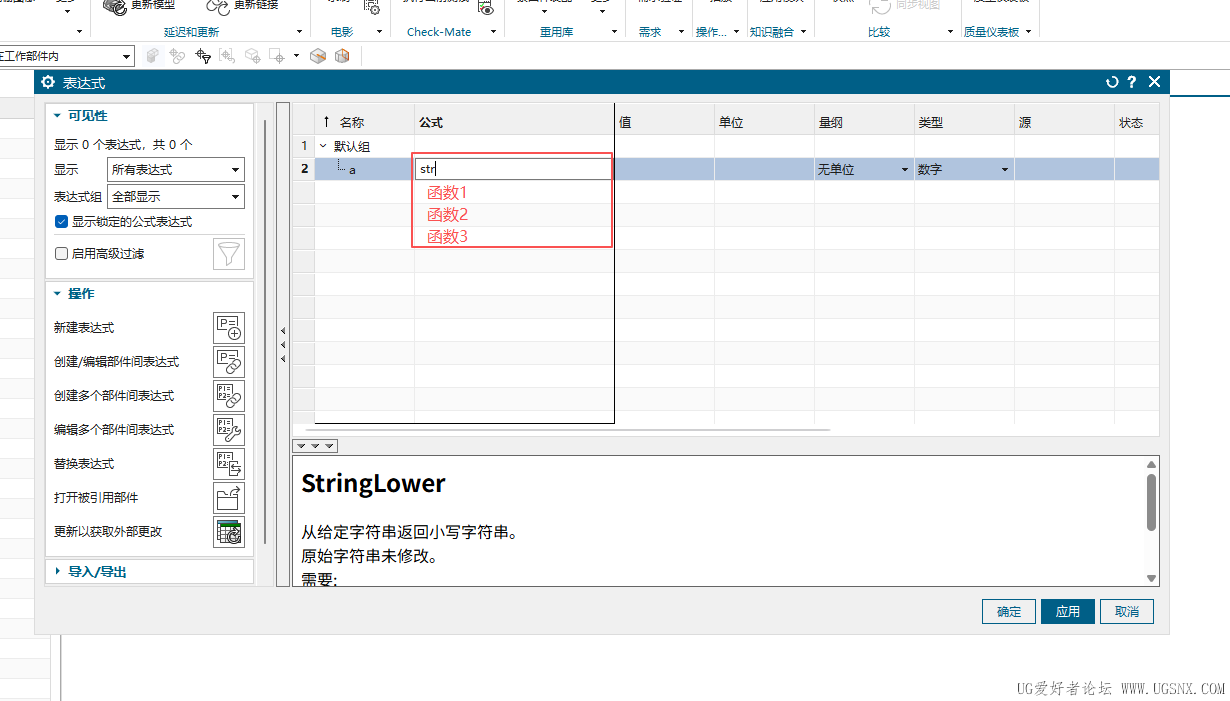Click the triple-arrow collapse button above the description

click(x=315, y=446)
